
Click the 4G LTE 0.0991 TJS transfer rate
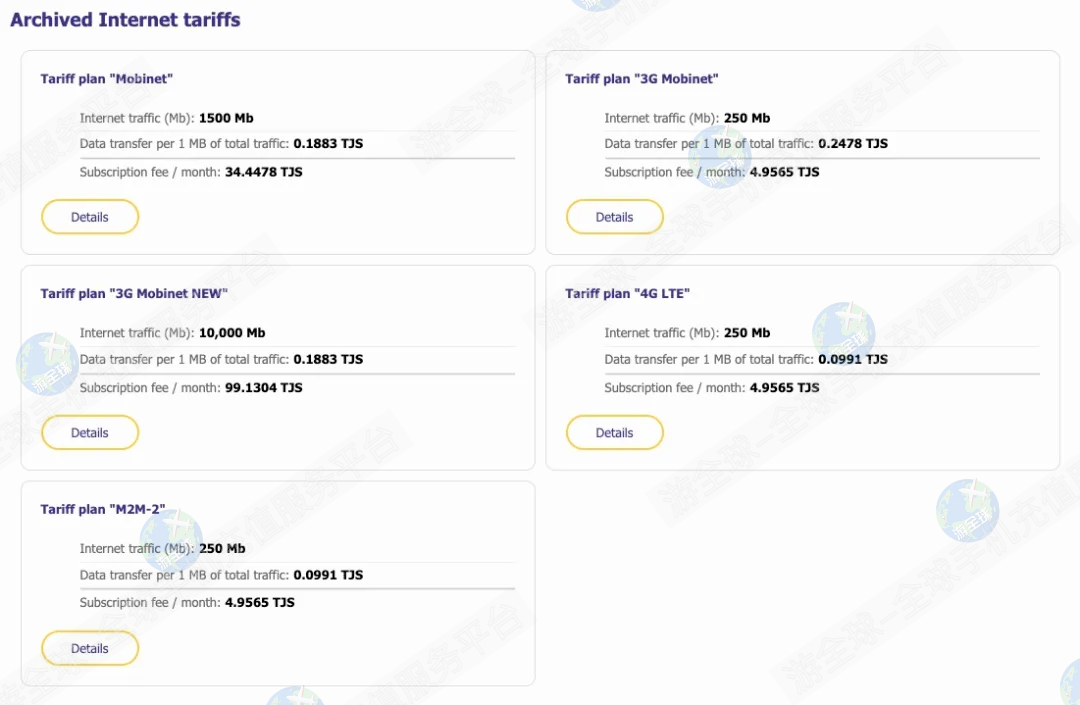[x=852, y=359]
